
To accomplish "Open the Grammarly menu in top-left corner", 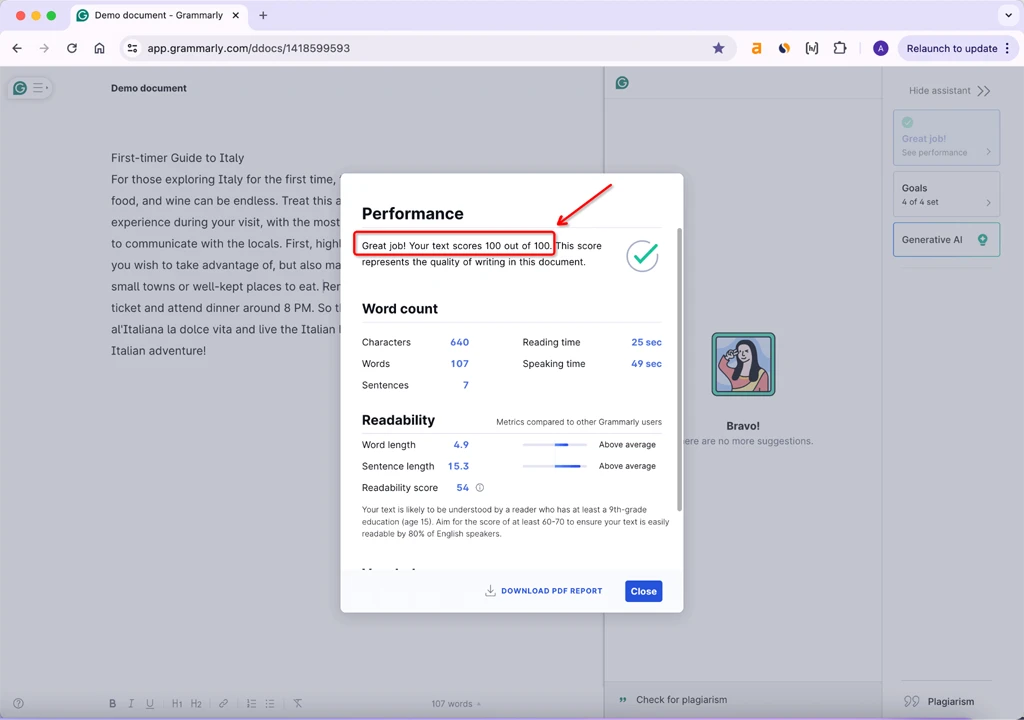I will 29,88.
